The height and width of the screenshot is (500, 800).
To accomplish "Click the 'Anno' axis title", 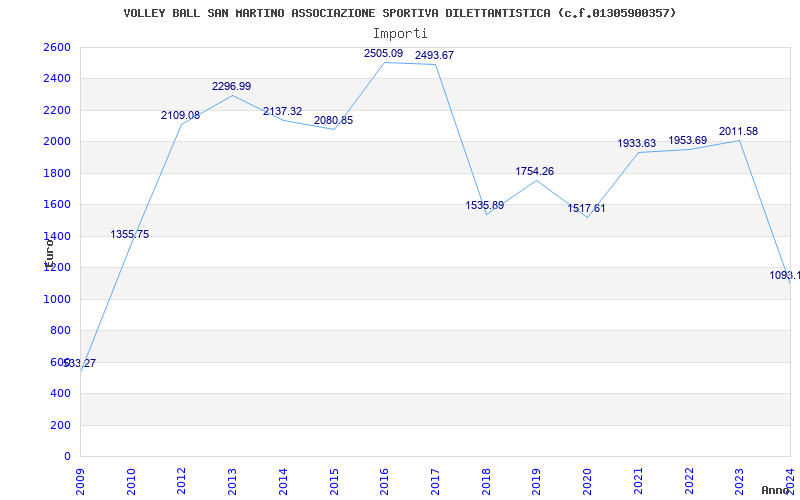I will (x=776, y=490).
